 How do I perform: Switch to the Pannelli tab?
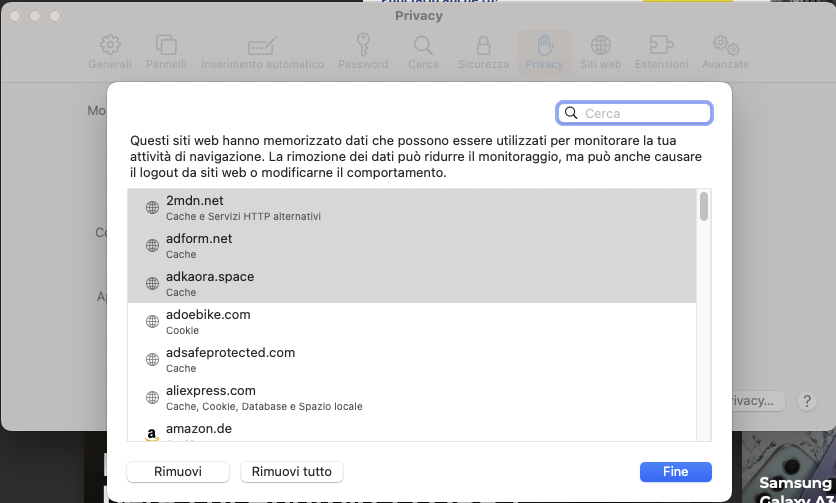[166, 52]
